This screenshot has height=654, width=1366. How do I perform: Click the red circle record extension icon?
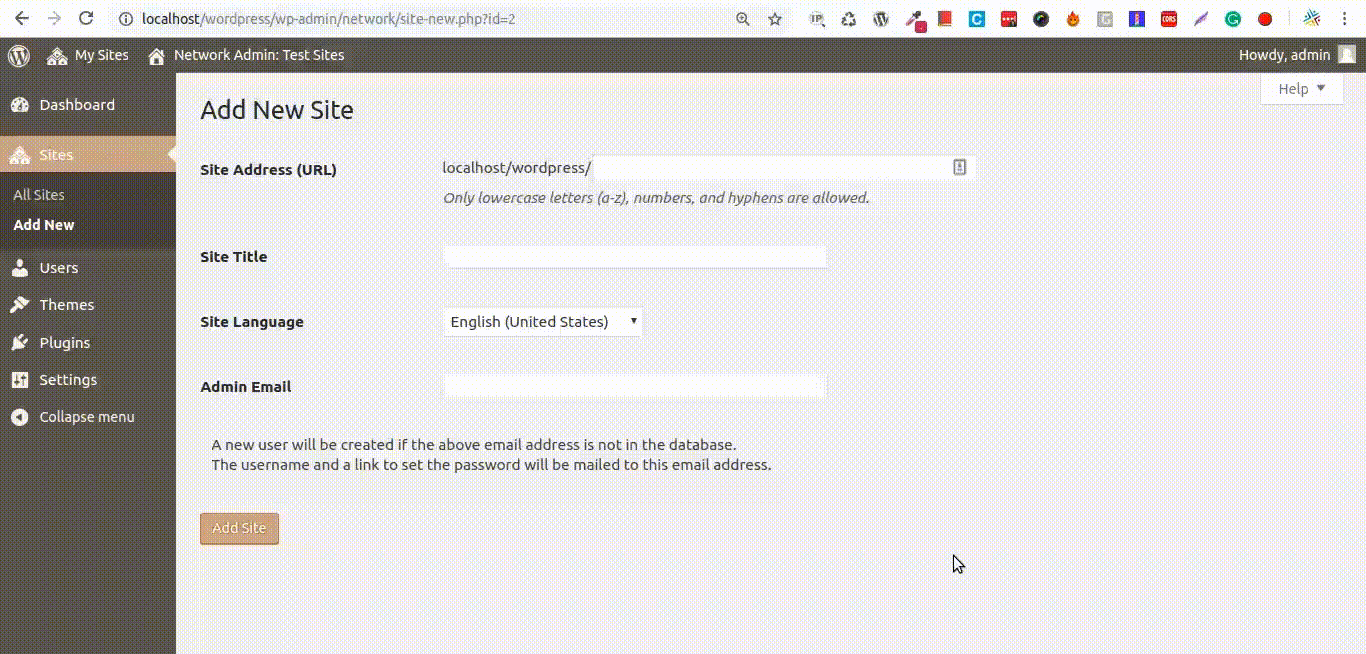(x=1265, y=19)
